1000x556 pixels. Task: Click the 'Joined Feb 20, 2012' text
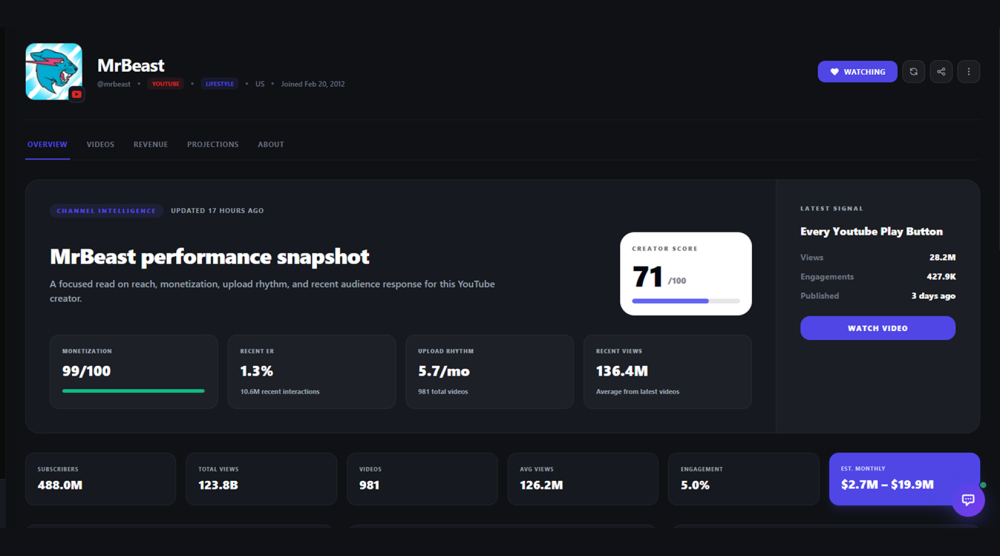pos(312,84)
